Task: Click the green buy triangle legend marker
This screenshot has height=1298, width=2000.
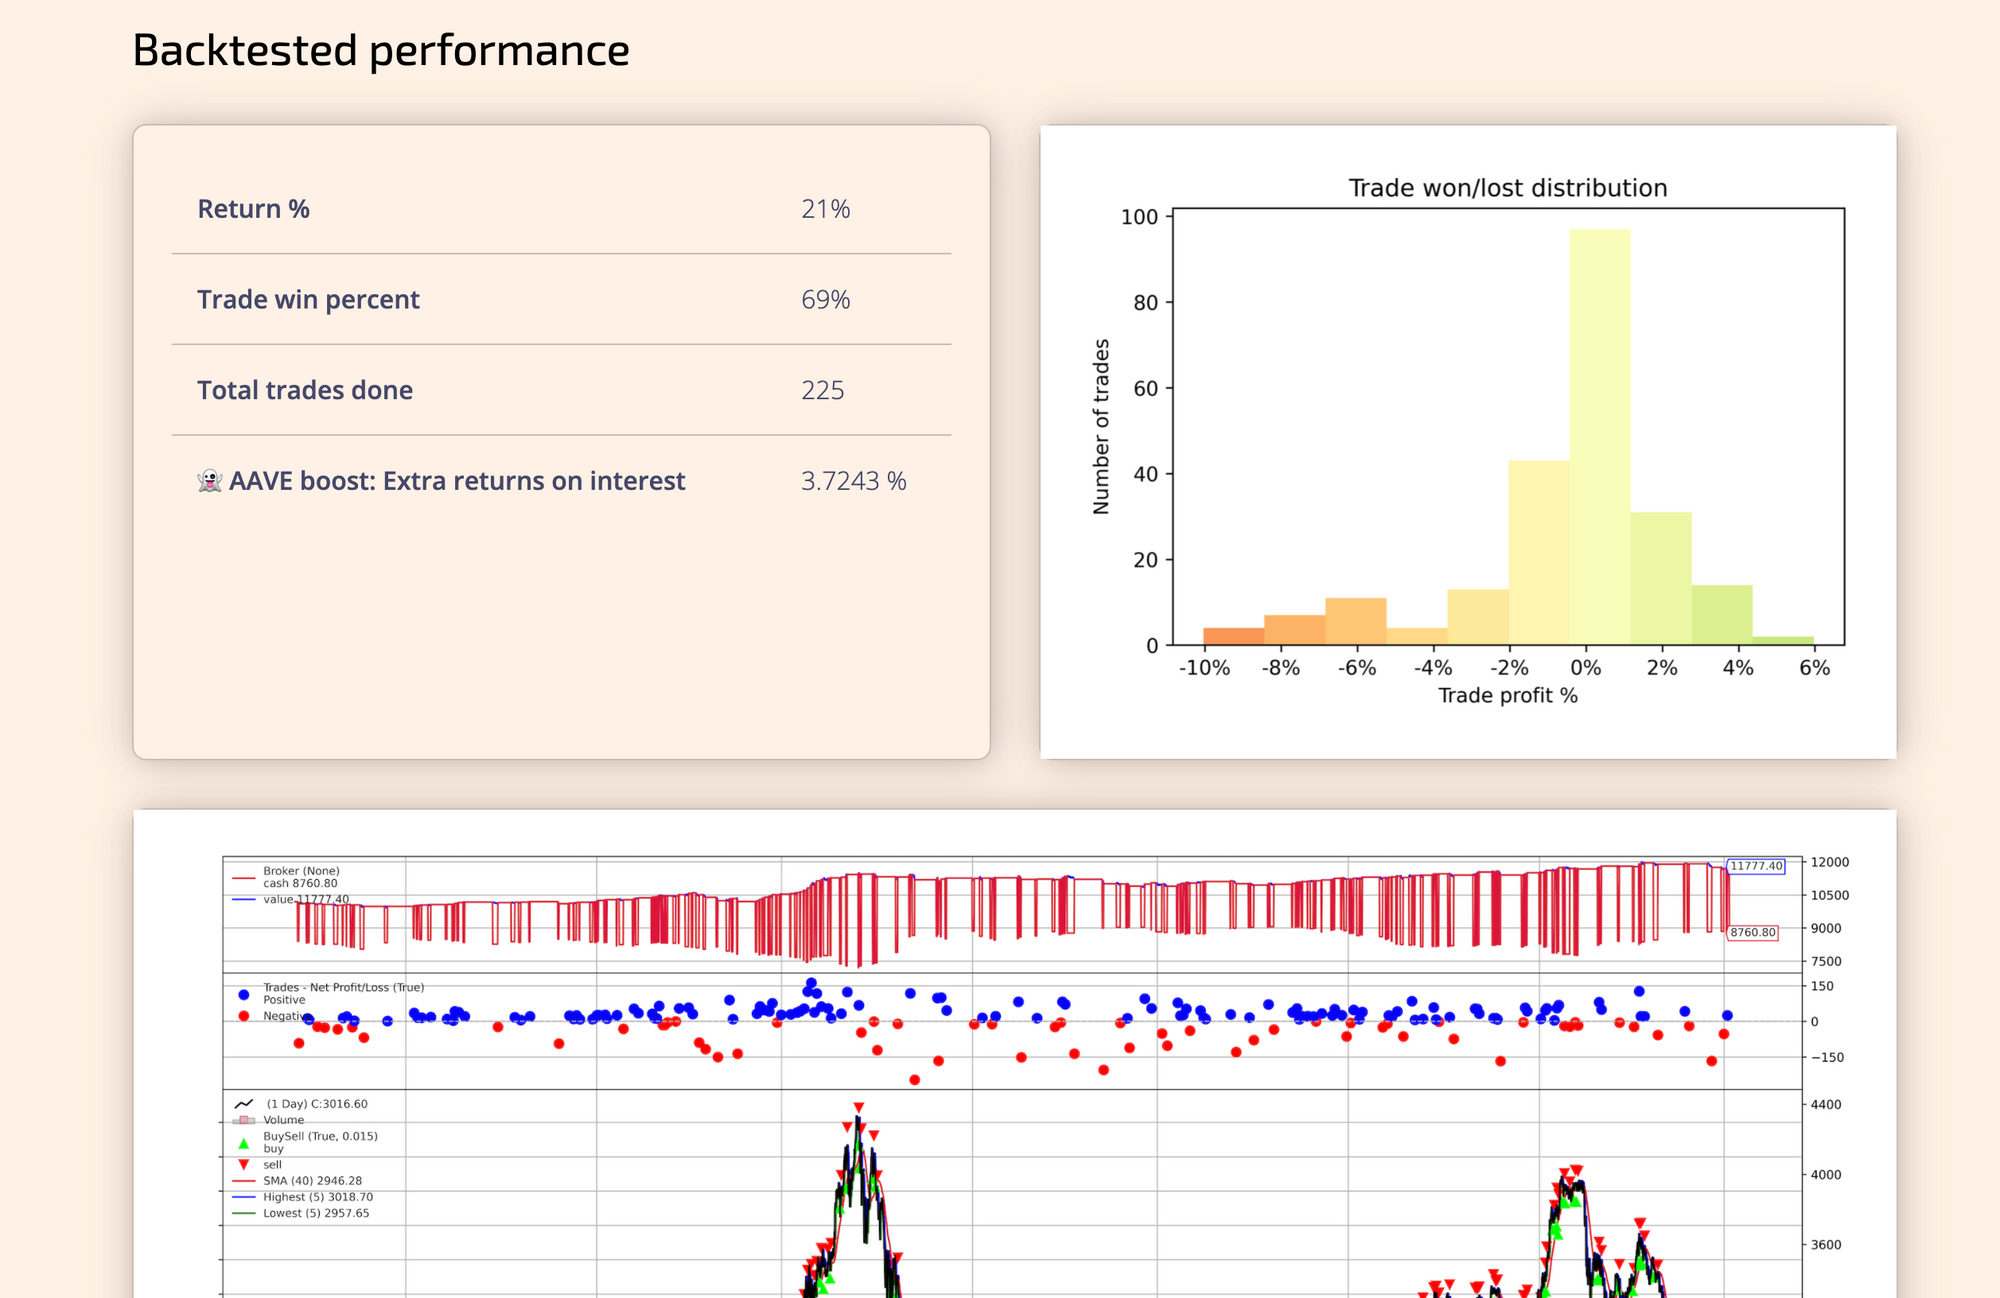Action: point(243,1143)
